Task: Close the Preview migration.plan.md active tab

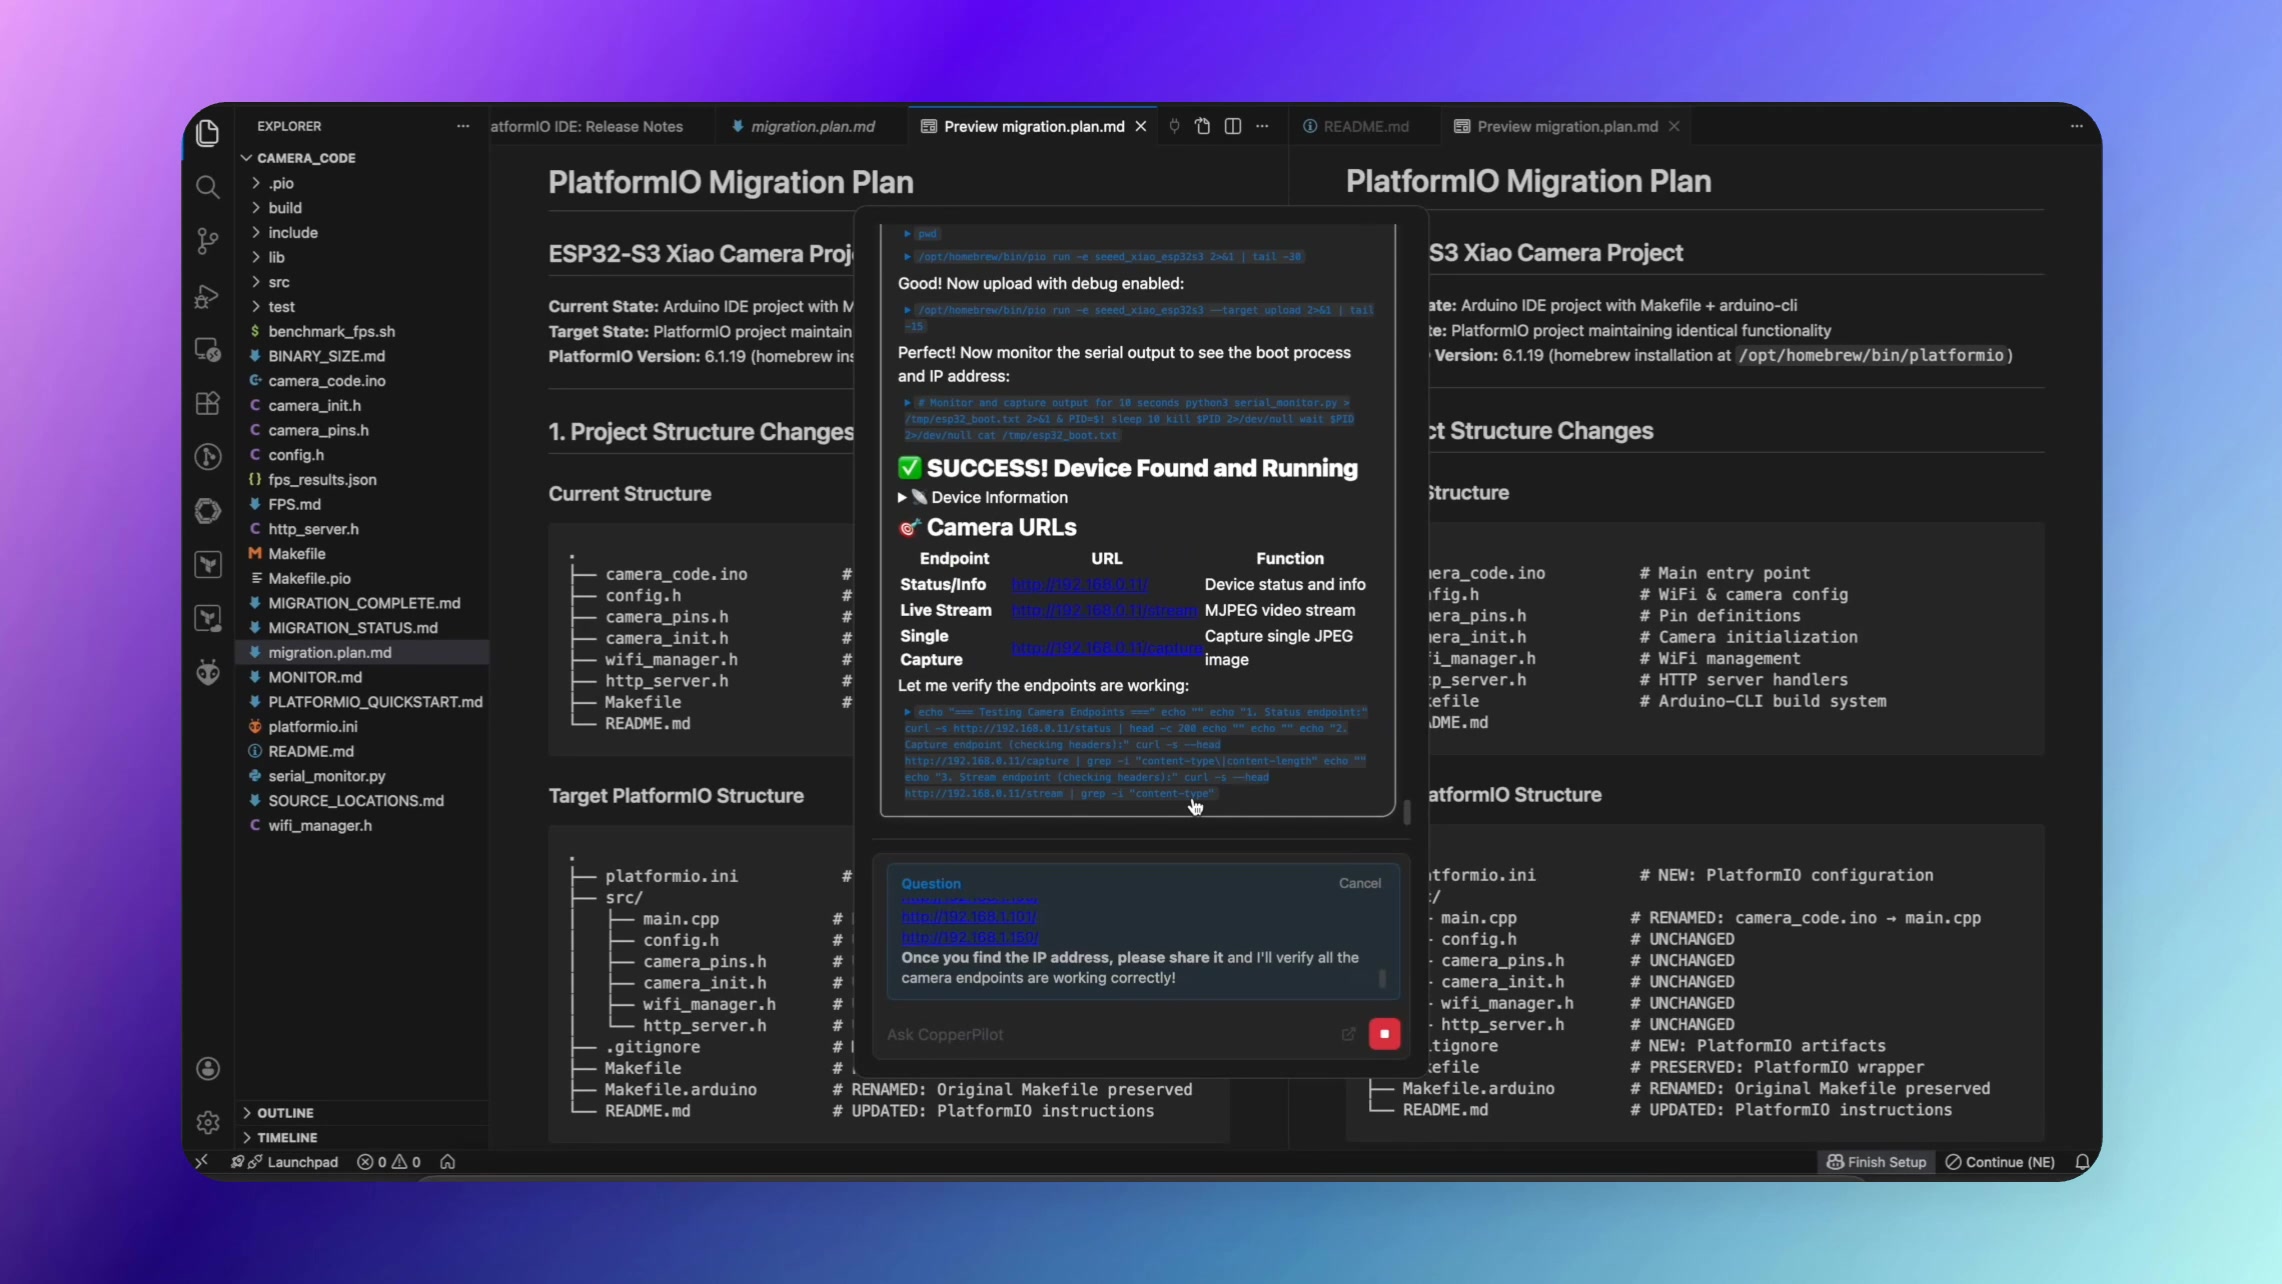Action: pyautogui.click(x=1141, y=126)
